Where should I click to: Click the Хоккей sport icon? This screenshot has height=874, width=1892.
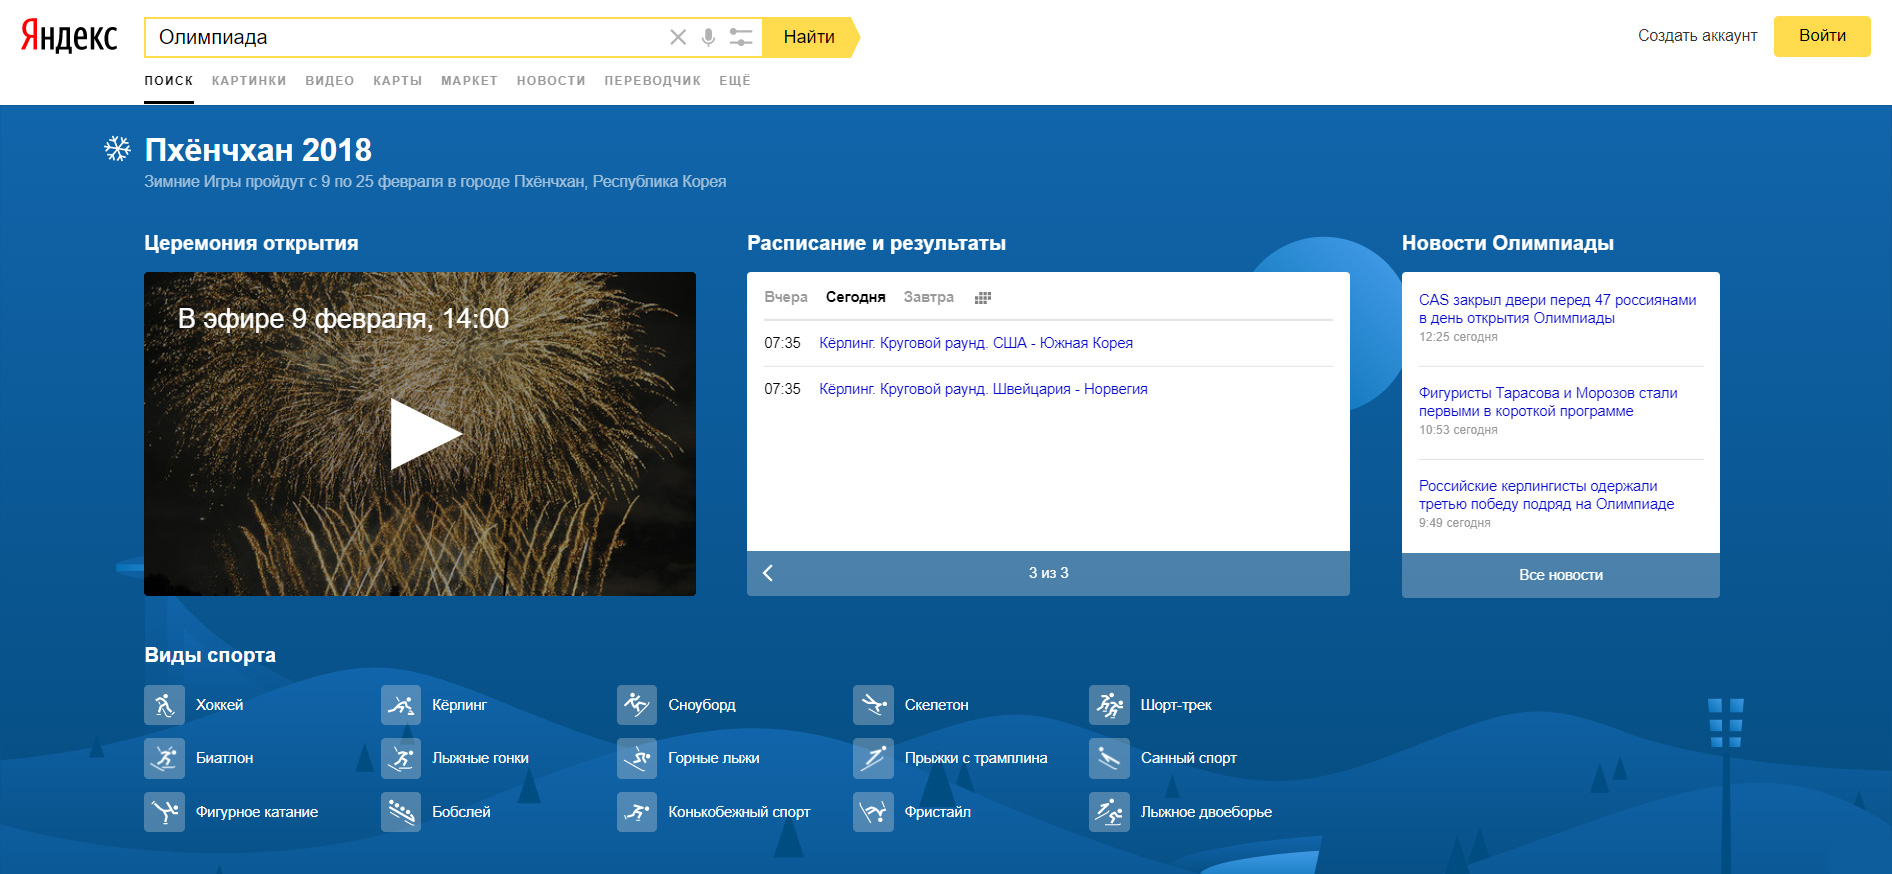[164, 705]
